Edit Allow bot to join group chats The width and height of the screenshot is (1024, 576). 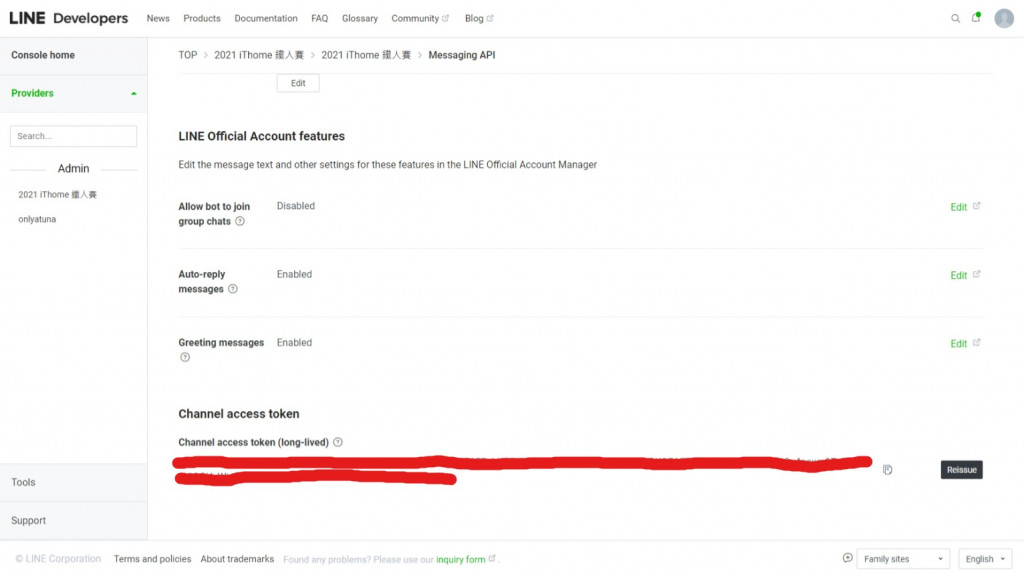click(x=965, y=207)
